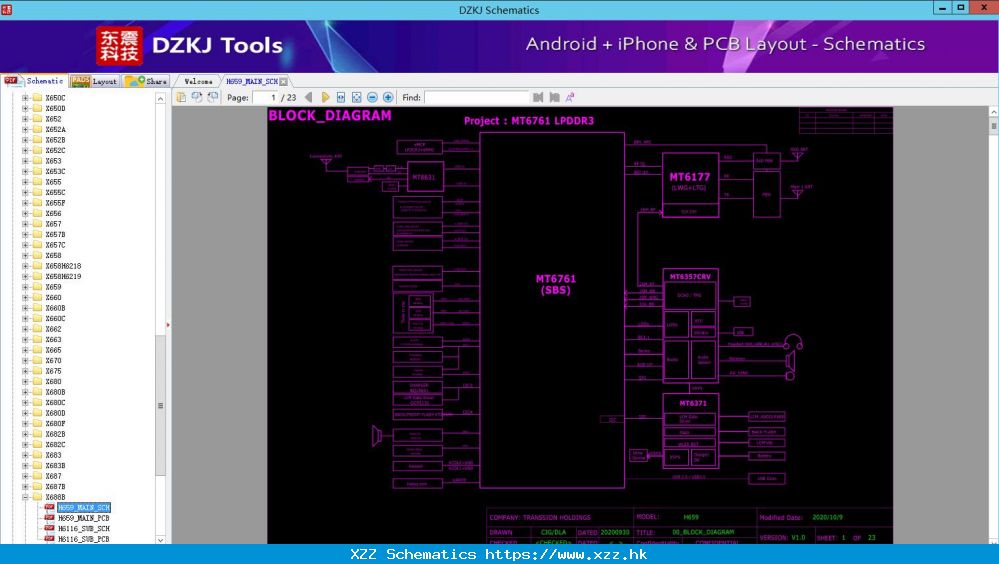Expand the X658M6218 folder node
Viewport: 999px width, 564px height.
click(25, 266)
